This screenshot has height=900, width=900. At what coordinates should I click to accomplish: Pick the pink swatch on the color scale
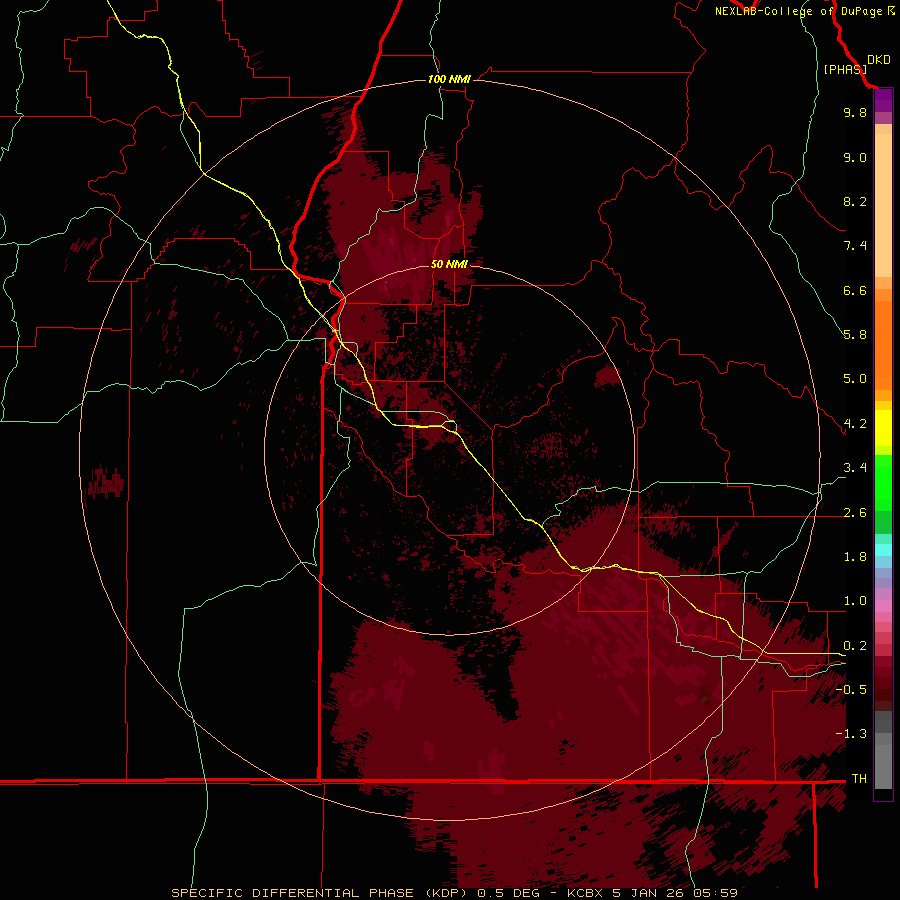point(883,606)
